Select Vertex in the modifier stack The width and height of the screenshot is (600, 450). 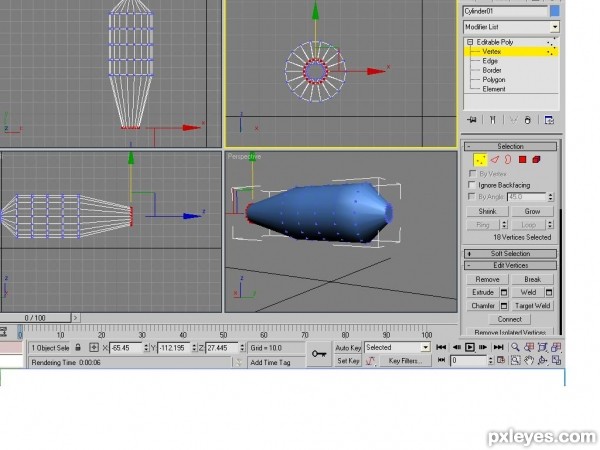coord(491,51)
